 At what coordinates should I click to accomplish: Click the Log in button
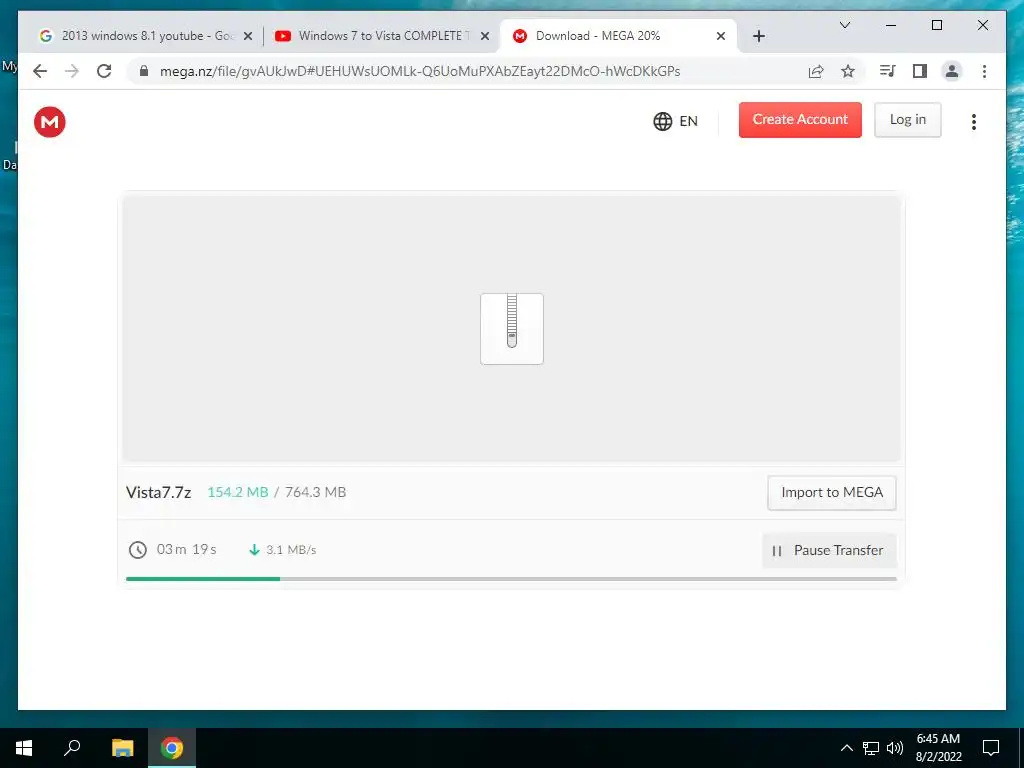click(908, 120)
